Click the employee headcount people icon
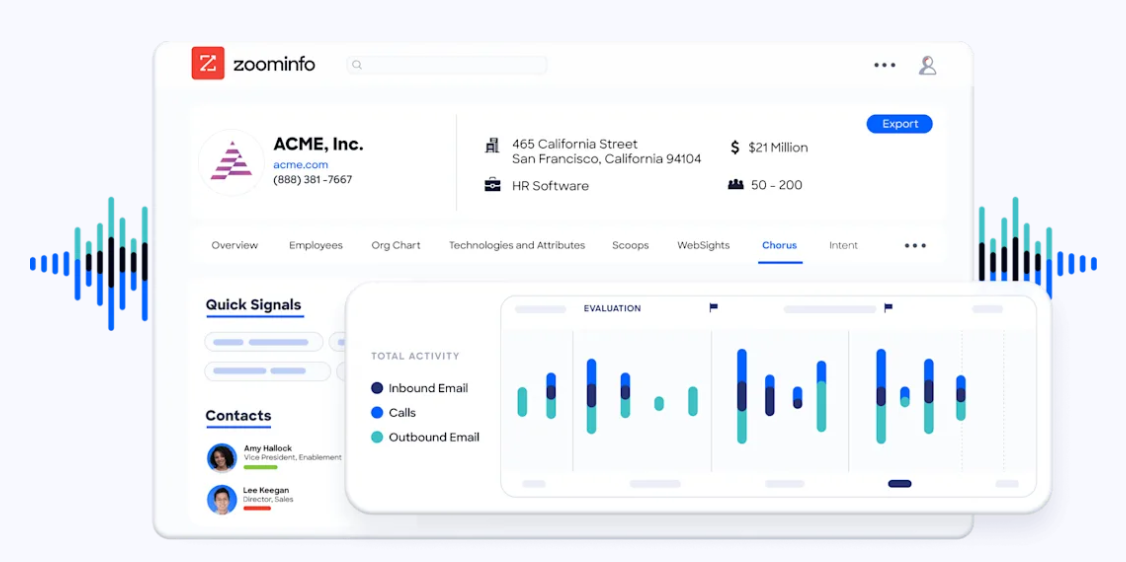Viewport: 1126px width, 562px height. point(735,184)
